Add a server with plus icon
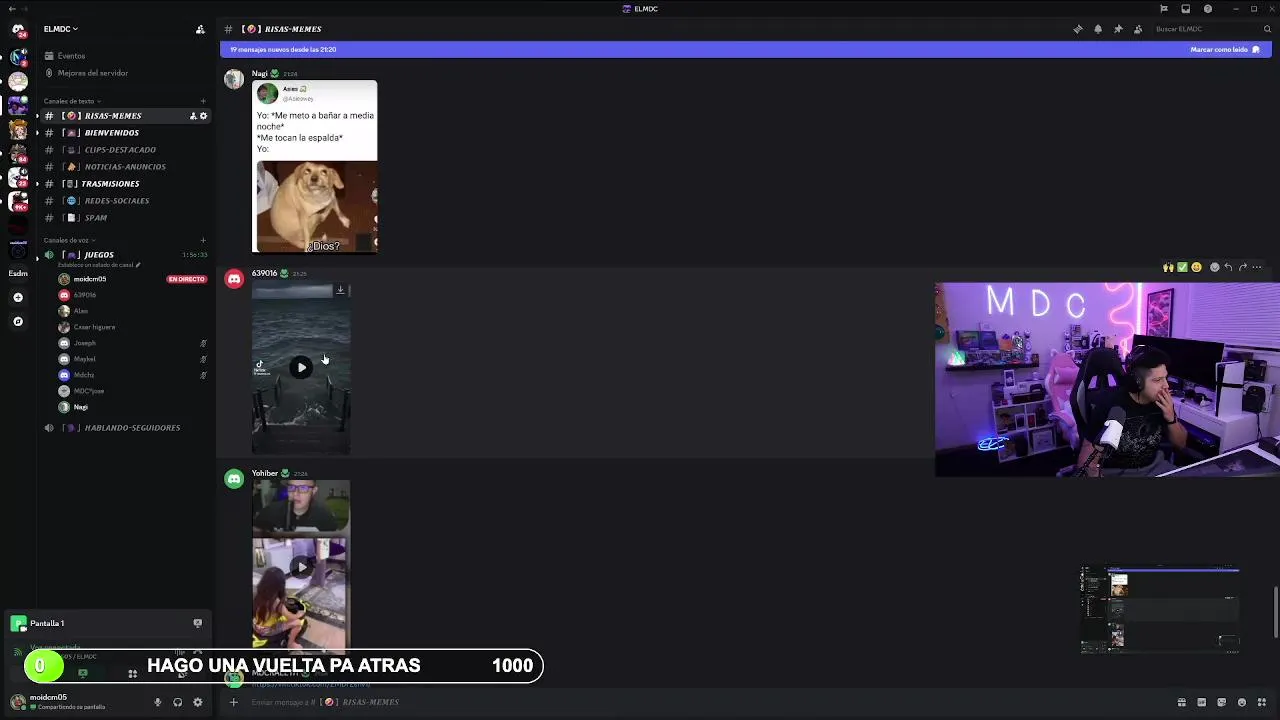1280x720 pixels. click(x=18, y=297)
